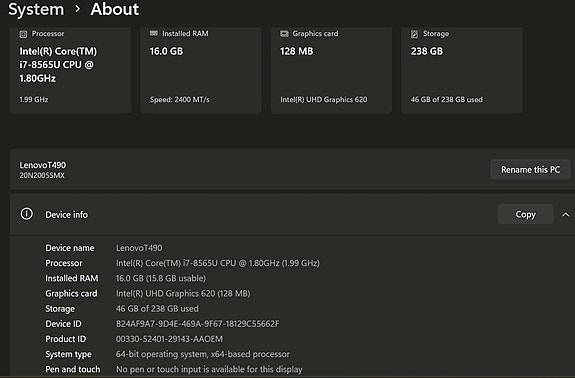
Task: Click the 'Storage' row label in Device info
Action: pos(60,309)
